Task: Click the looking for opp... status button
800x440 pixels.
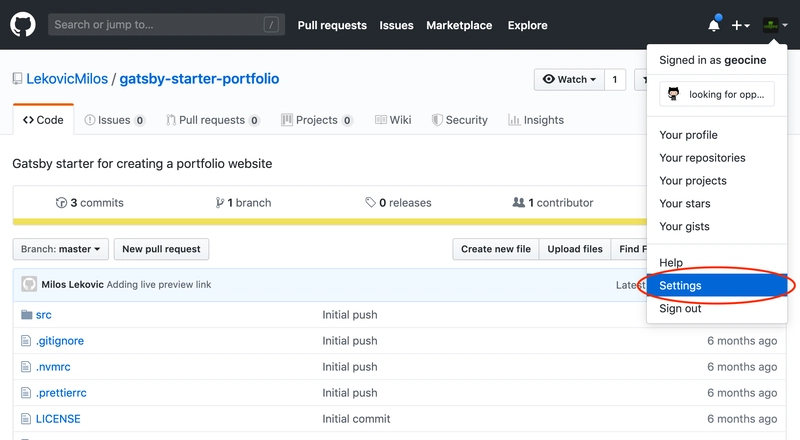Action: (717, 94)
